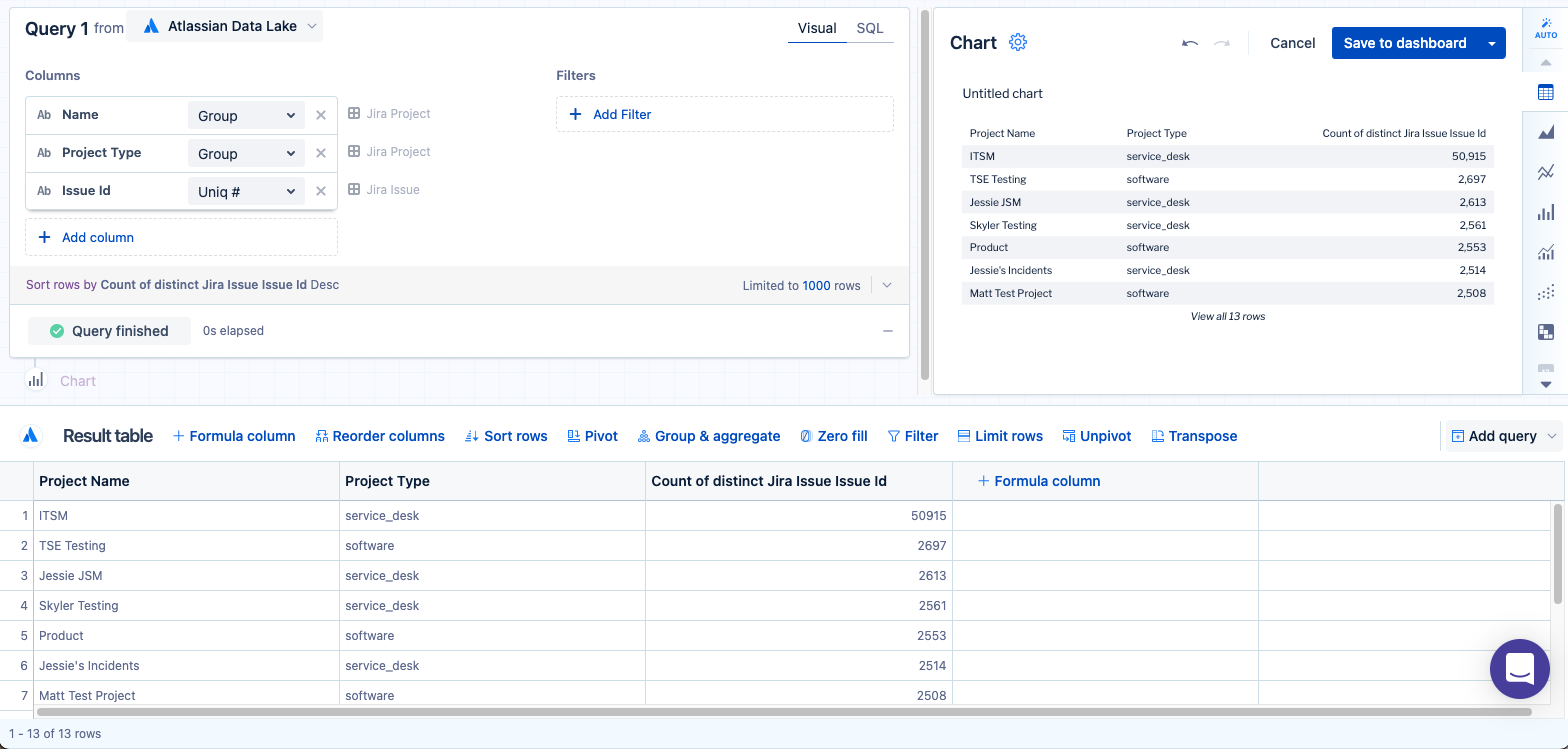Image resolution: width=1568 pixels, height=749 pixels.
Task: Click Jira Project table icon for Name
Action: click(354, 113)
